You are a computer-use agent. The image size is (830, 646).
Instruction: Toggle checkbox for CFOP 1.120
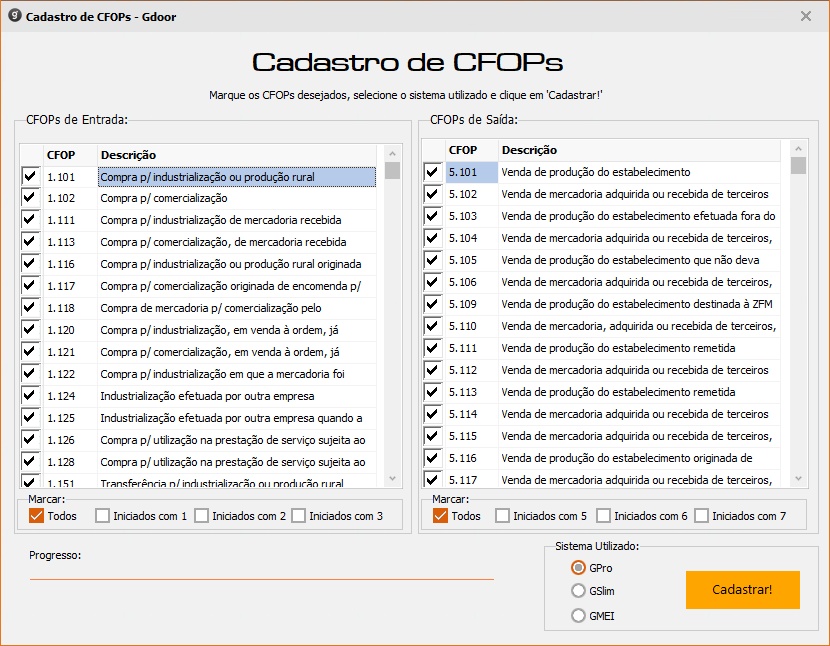(30, 329)
